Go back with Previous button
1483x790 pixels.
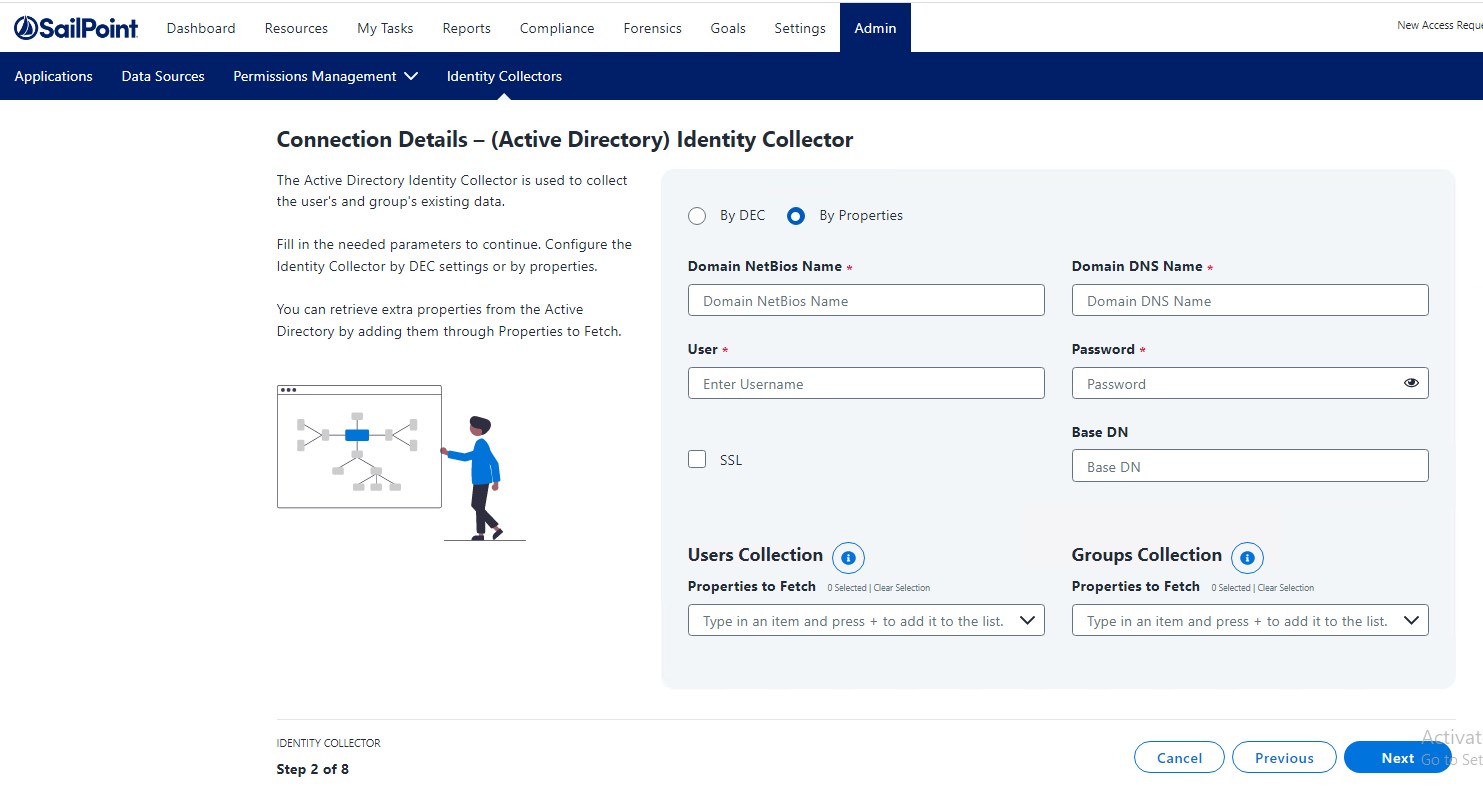(x=1284, y=758)
